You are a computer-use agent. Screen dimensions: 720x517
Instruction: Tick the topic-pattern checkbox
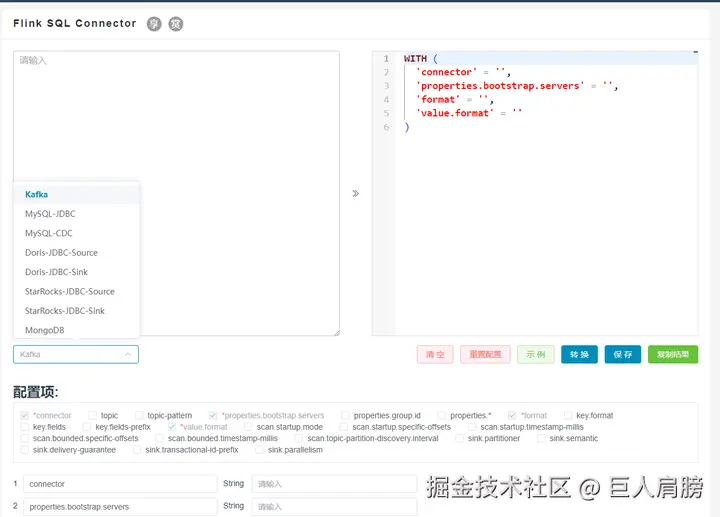[139, 416]
